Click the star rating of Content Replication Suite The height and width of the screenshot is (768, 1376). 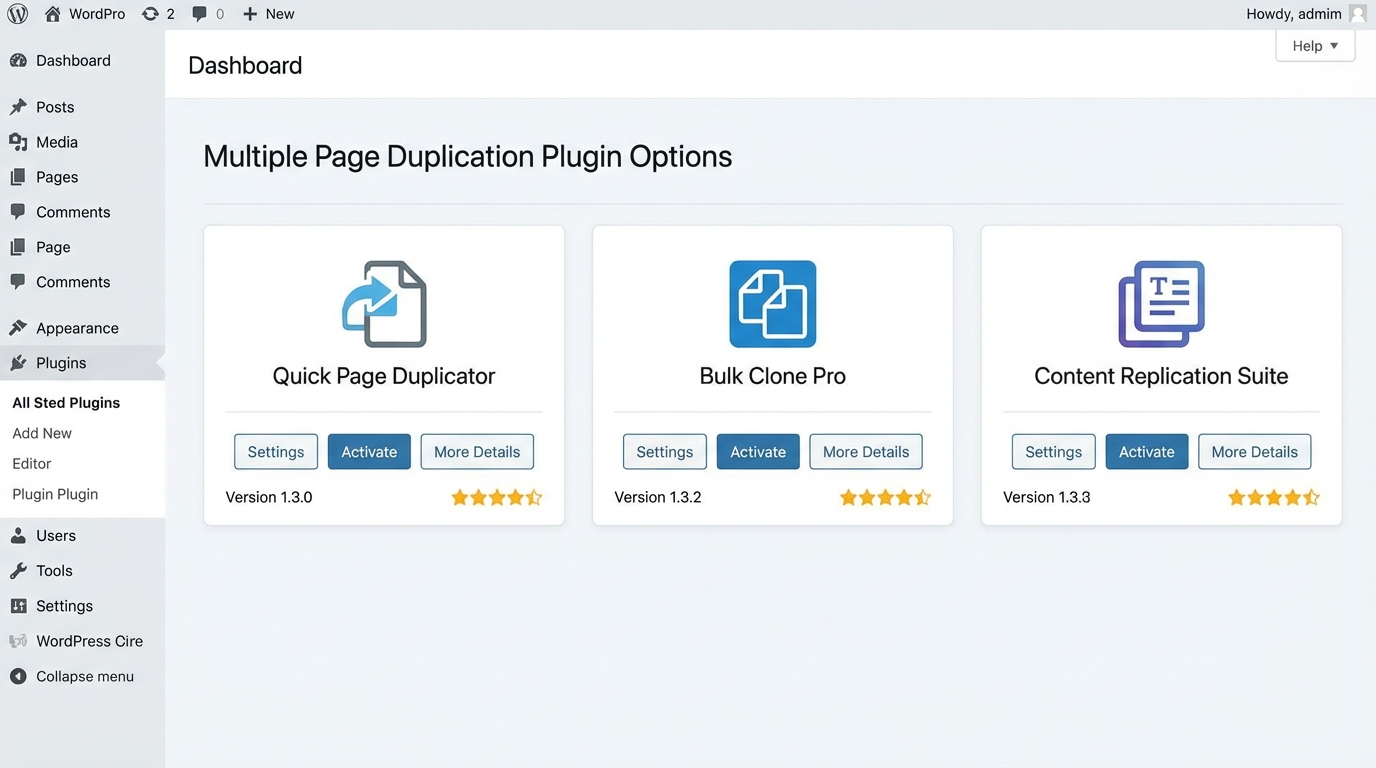[x=1273, y=496]
